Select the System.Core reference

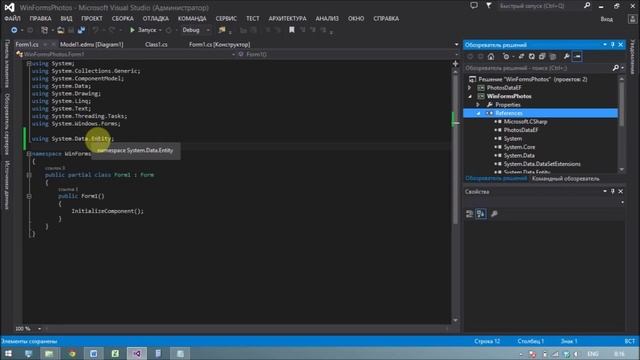pos(519,147)
